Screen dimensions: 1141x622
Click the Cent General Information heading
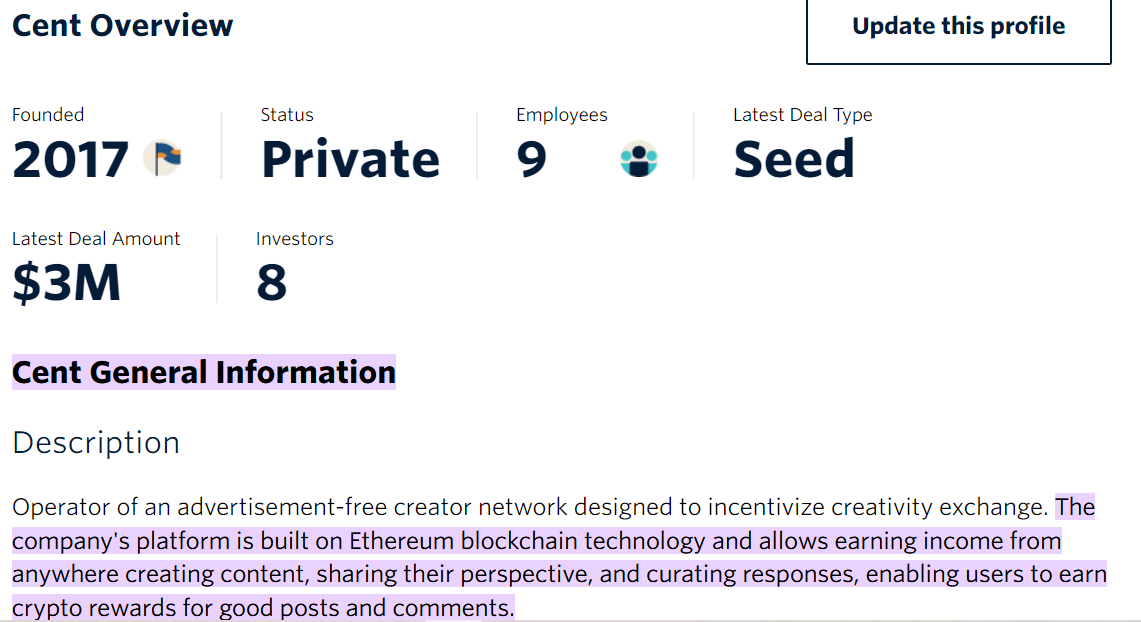(x=204, y=372)
